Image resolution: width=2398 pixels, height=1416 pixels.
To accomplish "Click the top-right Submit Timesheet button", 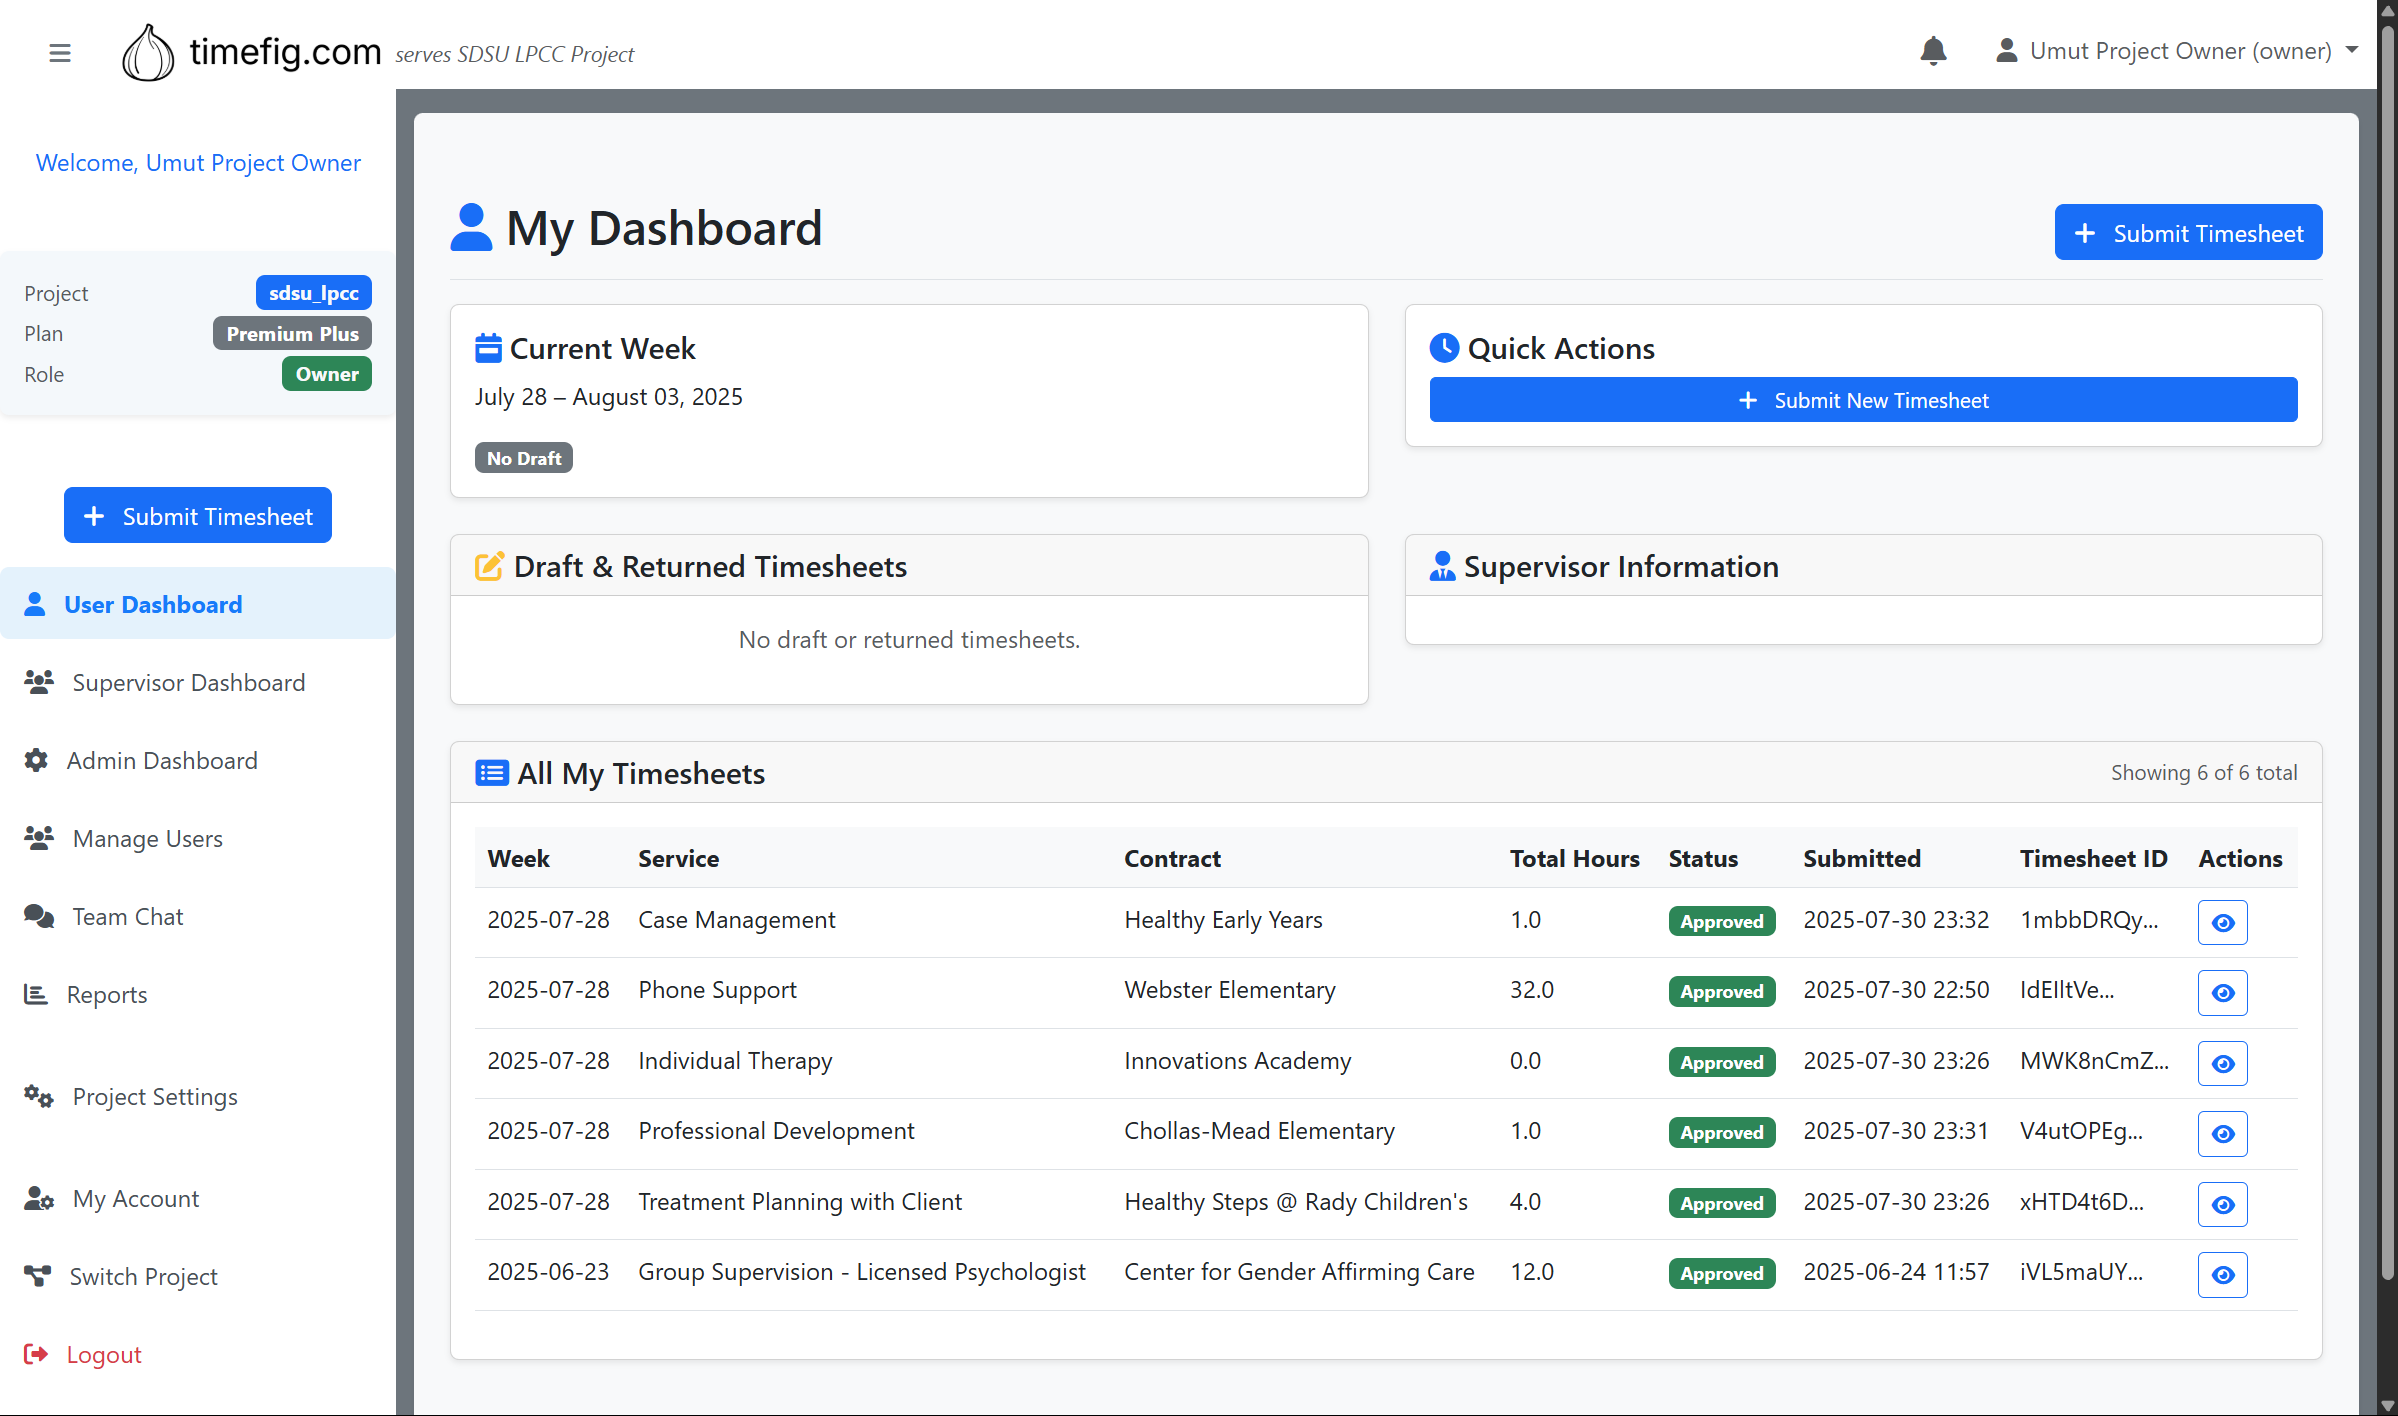I will [x=2188, y=232].
